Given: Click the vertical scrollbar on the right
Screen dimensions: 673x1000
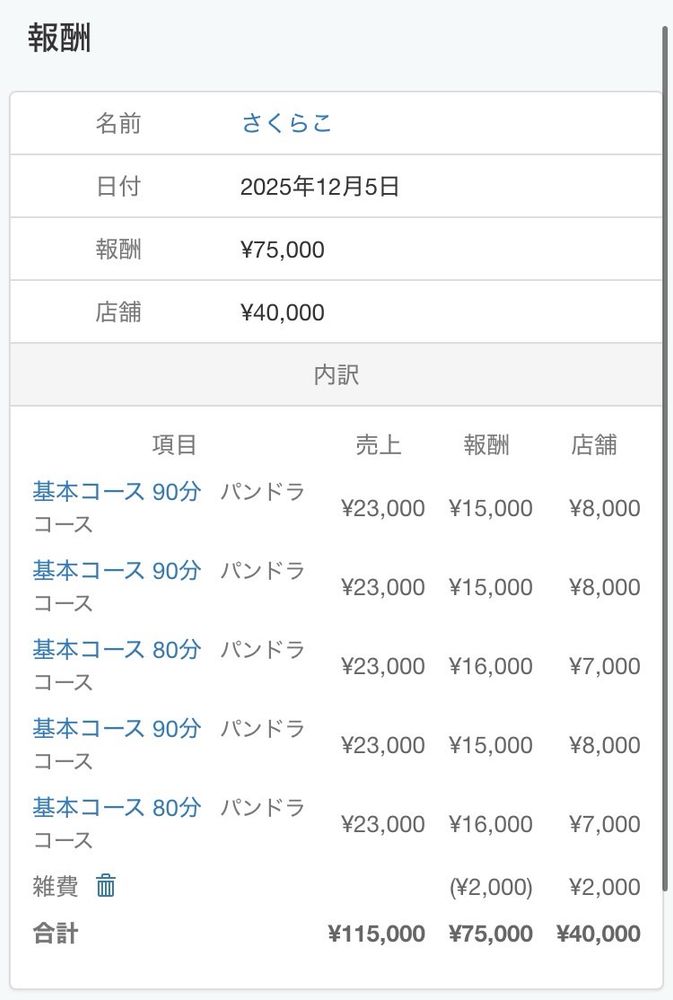Looking at the screenshot, I should pyautogui.click(x=667, y=459).
